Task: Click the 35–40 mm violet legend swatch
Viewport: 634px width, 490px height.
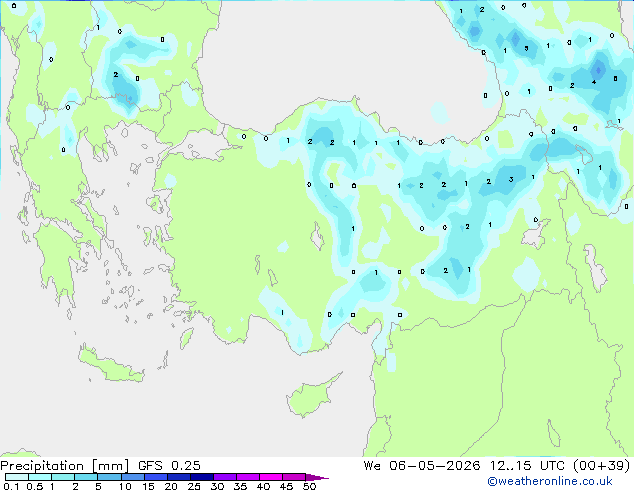Action: pyautogui.click(x=247, y=477)
